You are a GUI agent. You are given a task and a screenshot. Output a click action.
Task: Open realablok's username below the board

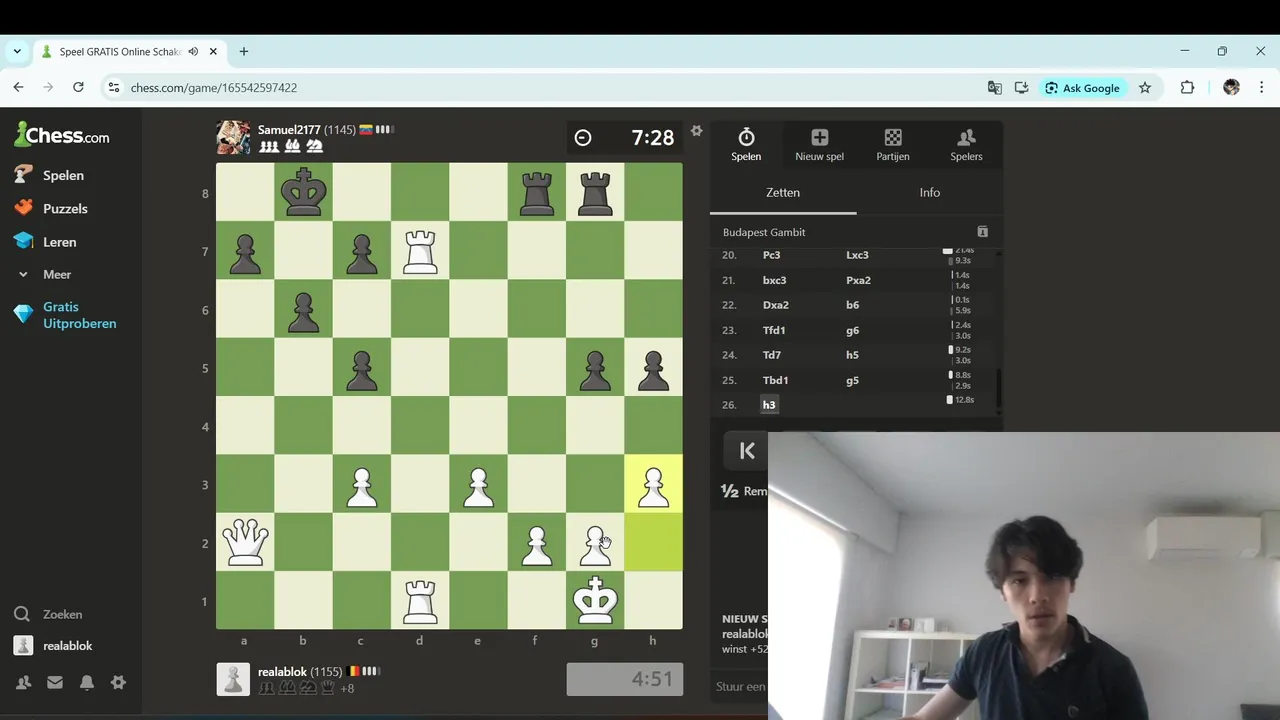coord(283,672)
